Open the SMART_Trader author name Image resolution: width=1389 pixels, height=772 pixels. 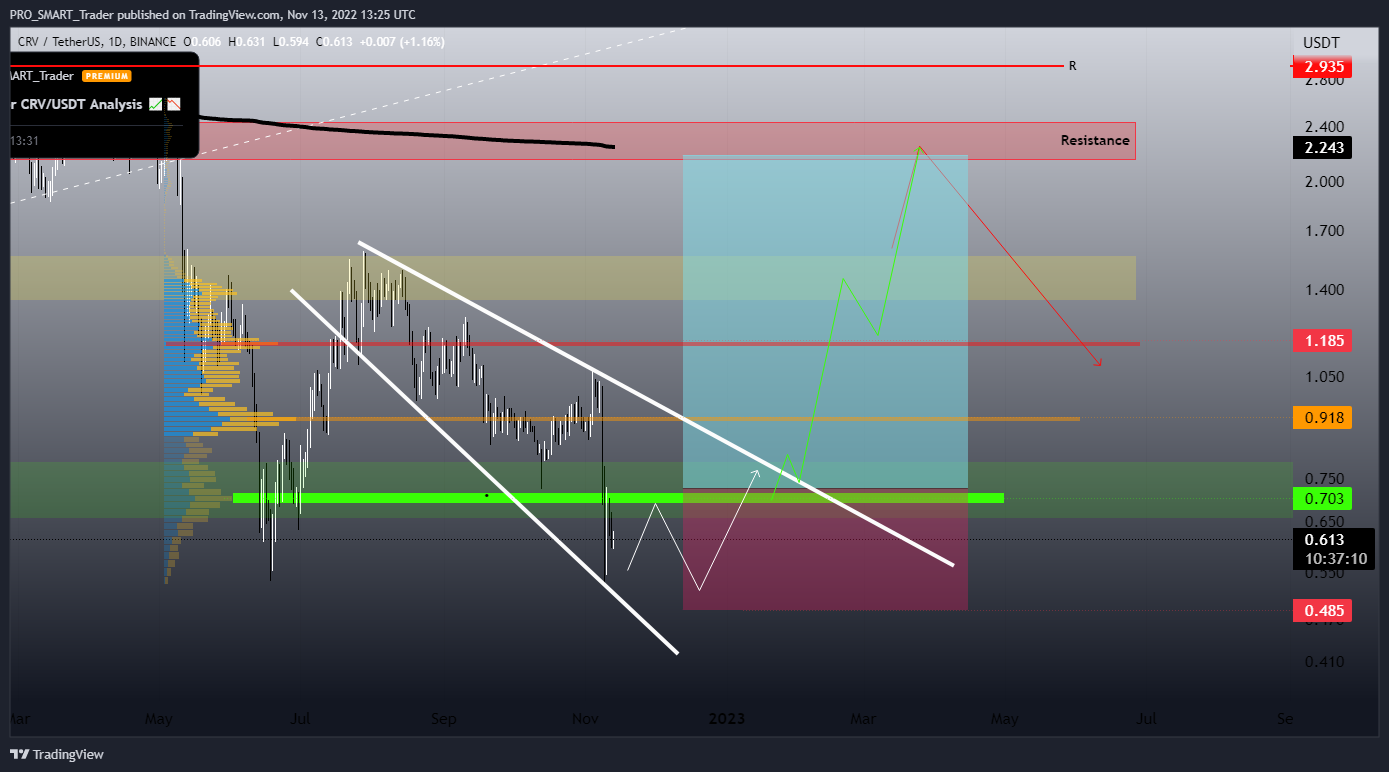(x=43, y=76)
